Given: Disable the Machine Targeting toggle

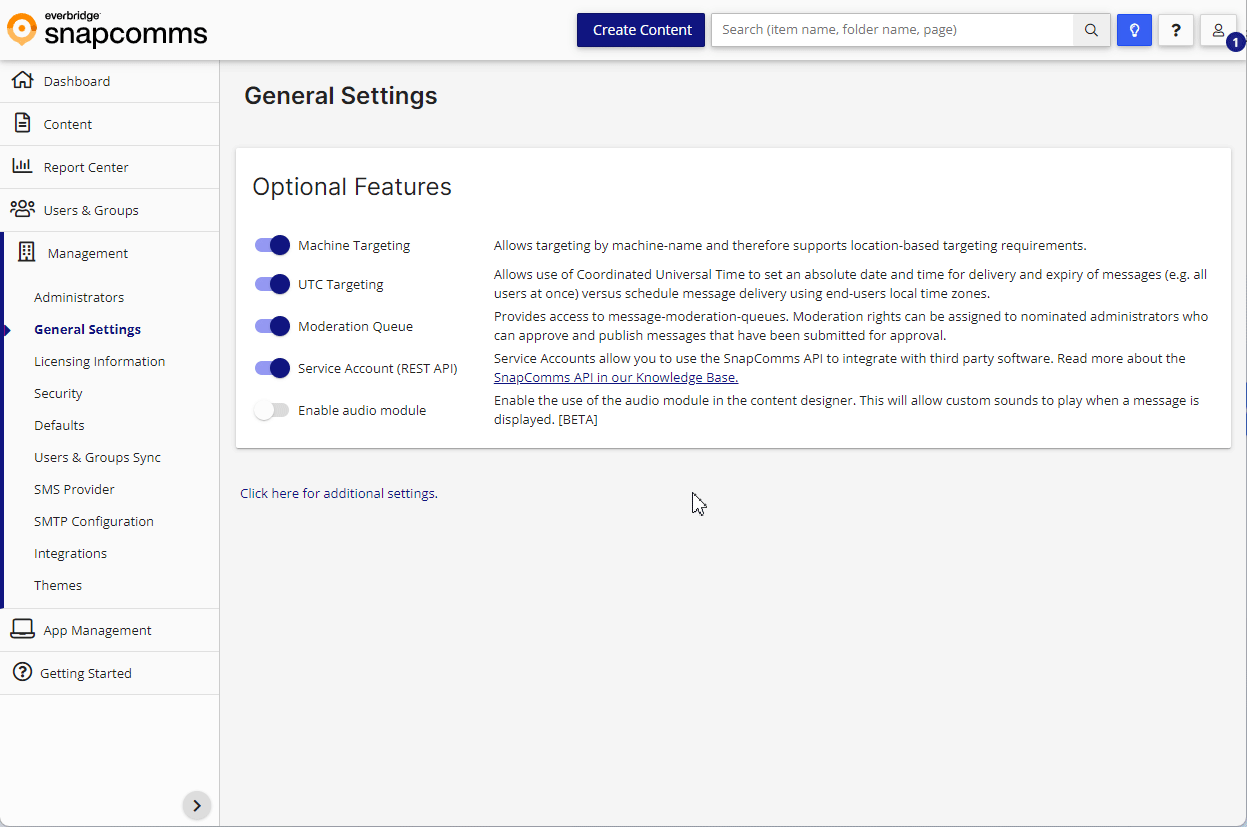Looking at the screenshot, I should [x=272, y=245].
